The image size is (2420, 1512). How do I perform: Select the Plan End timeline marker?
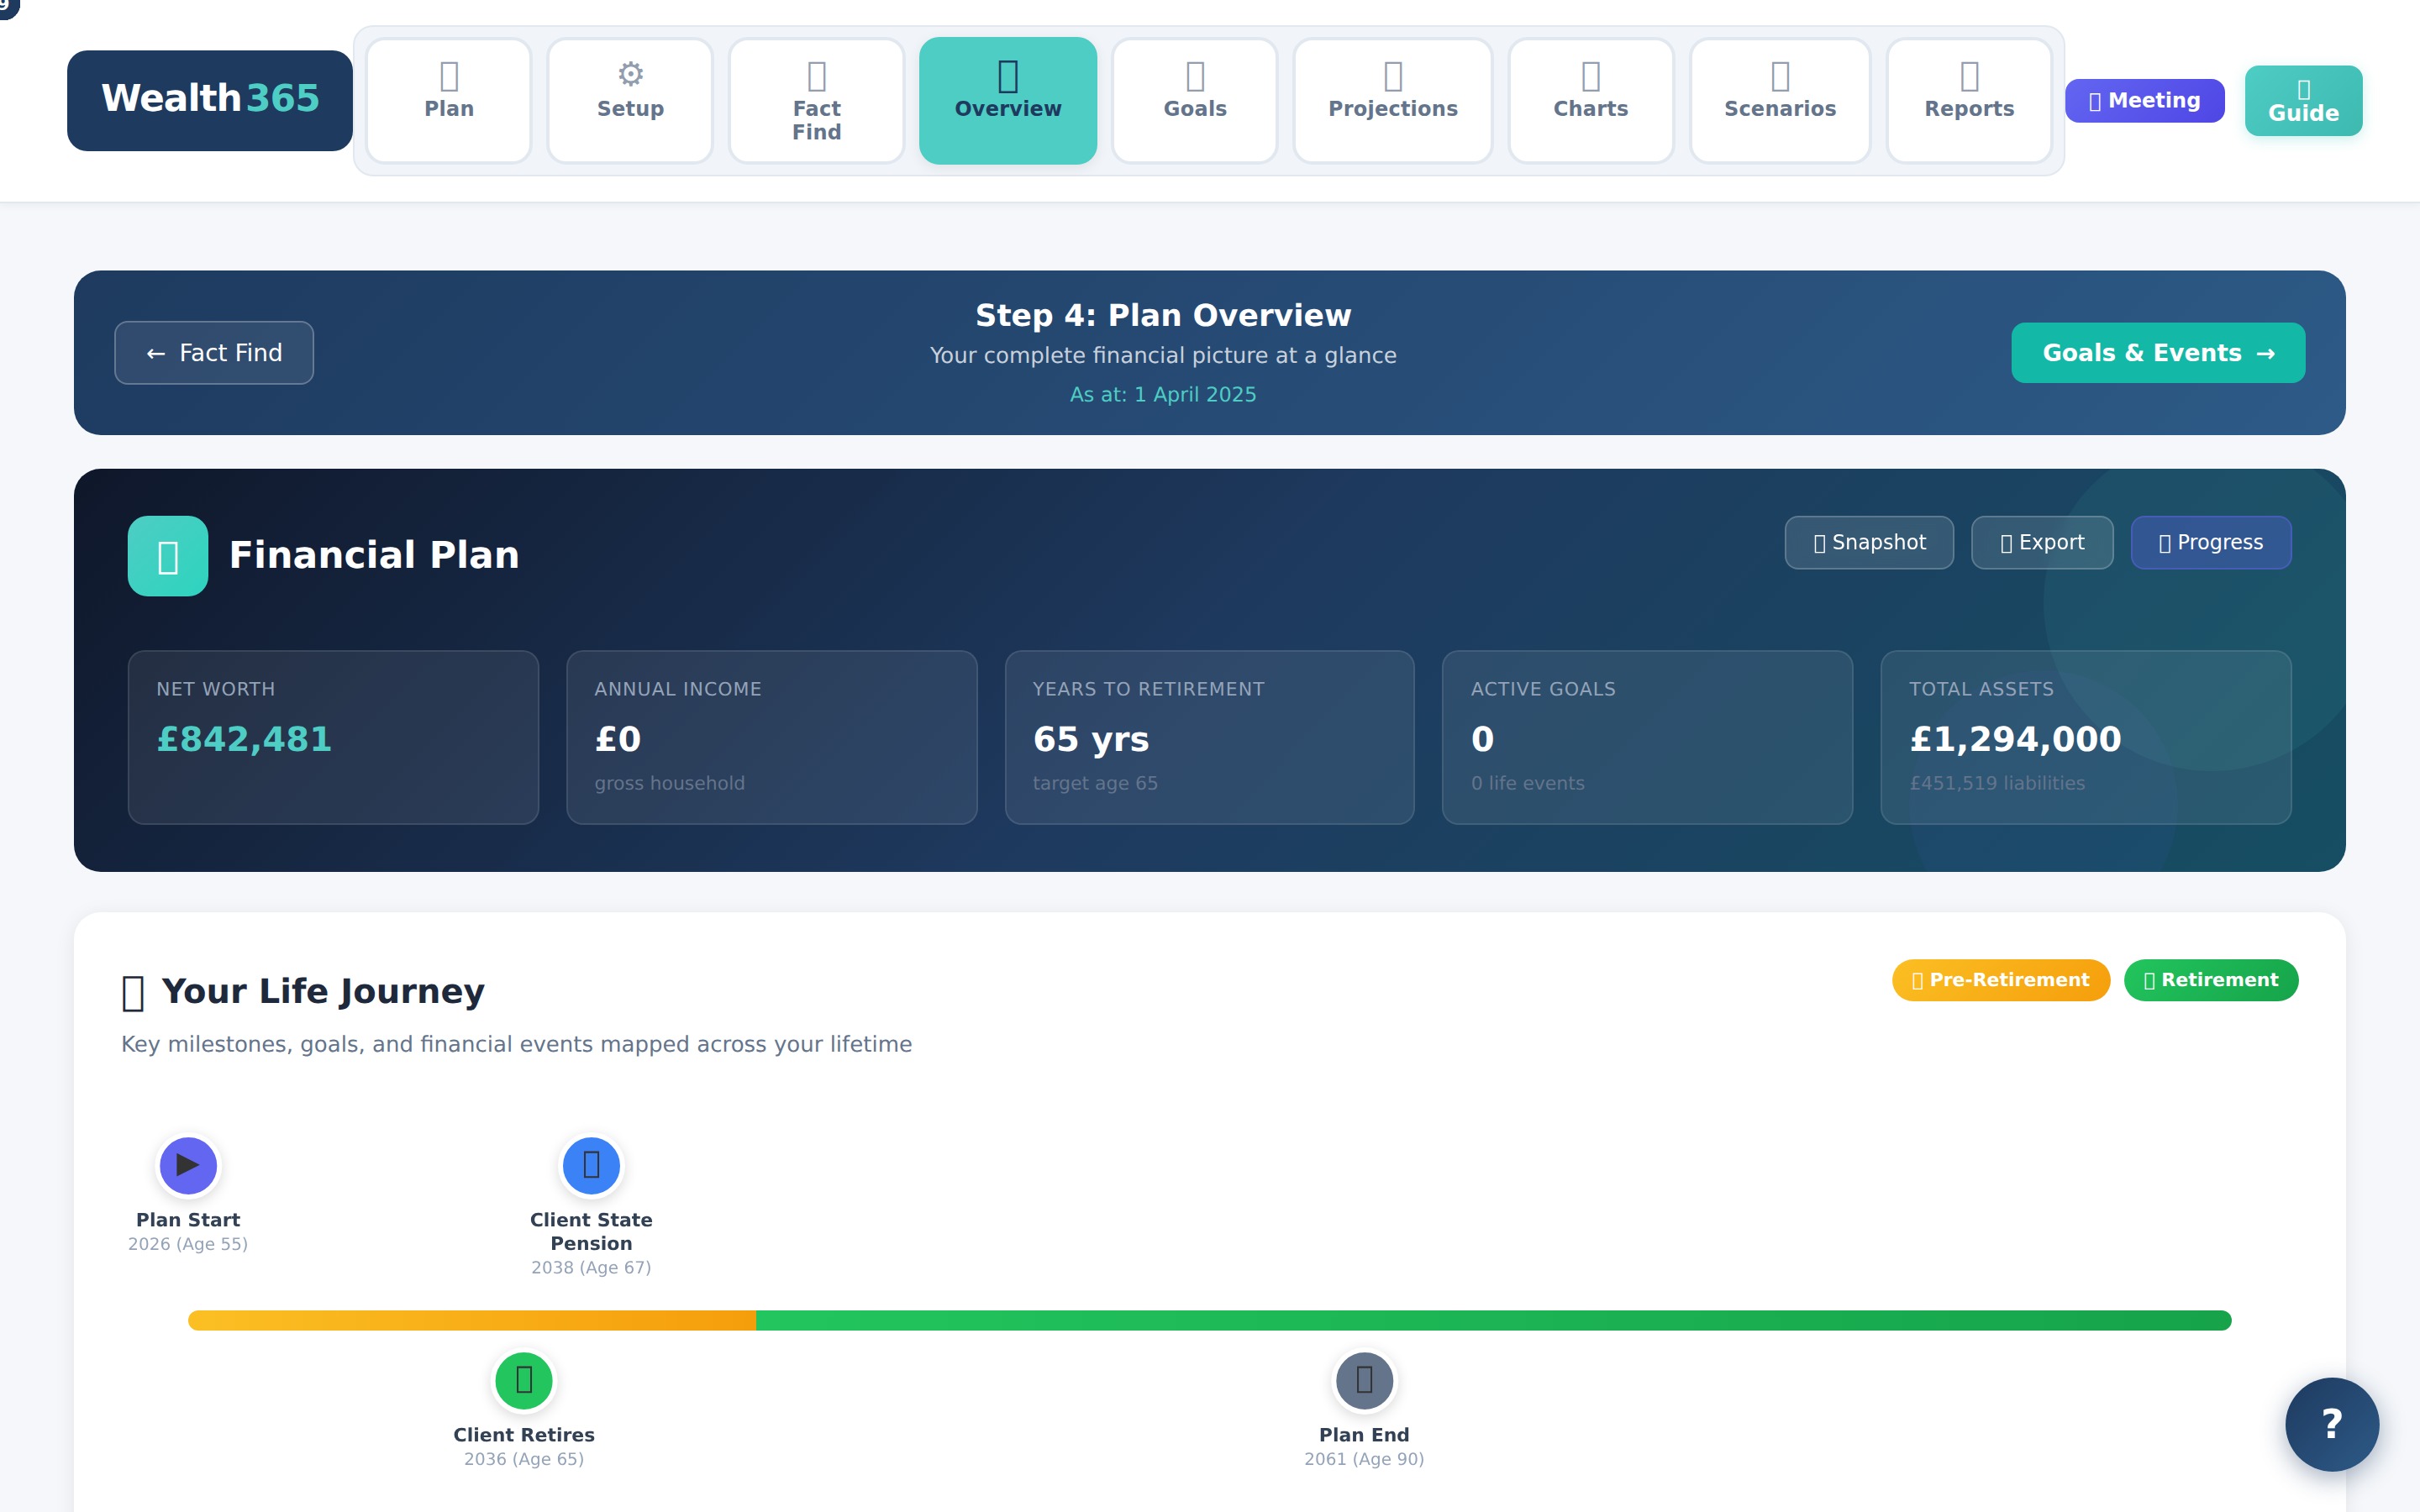(x=1363, y=1380)
